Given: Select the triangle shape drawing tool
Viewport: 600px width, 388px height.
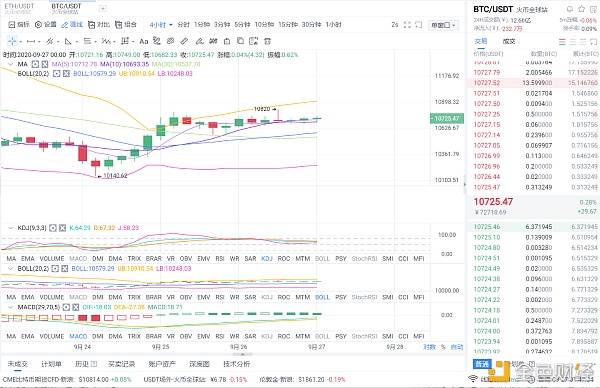Looking at the screenshot, I should (x=68, y=41).
